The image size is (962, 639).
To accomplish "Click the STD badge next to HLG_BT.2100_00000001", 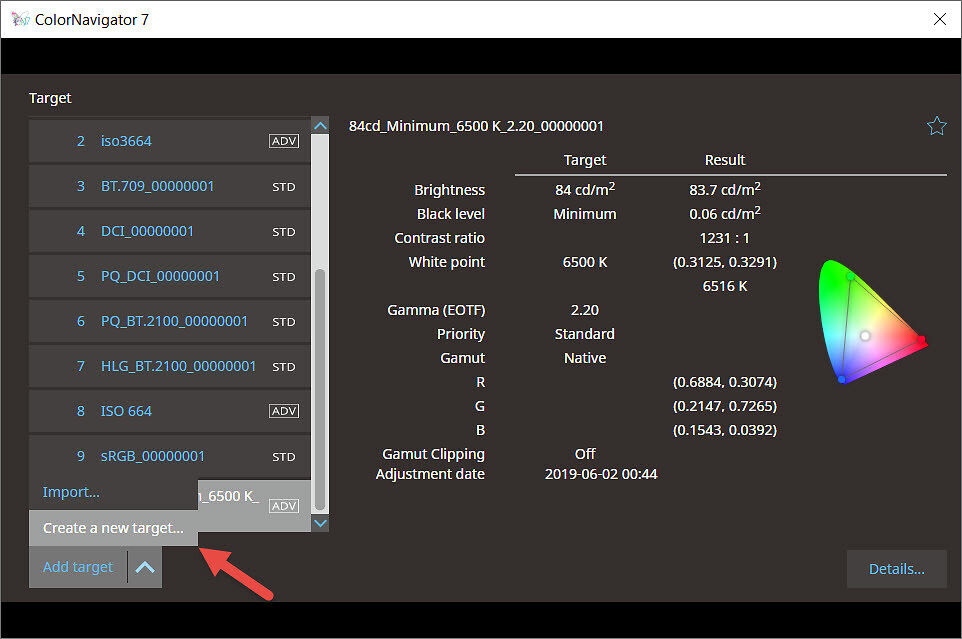I will pyautogui.click(x=283, y=366).
